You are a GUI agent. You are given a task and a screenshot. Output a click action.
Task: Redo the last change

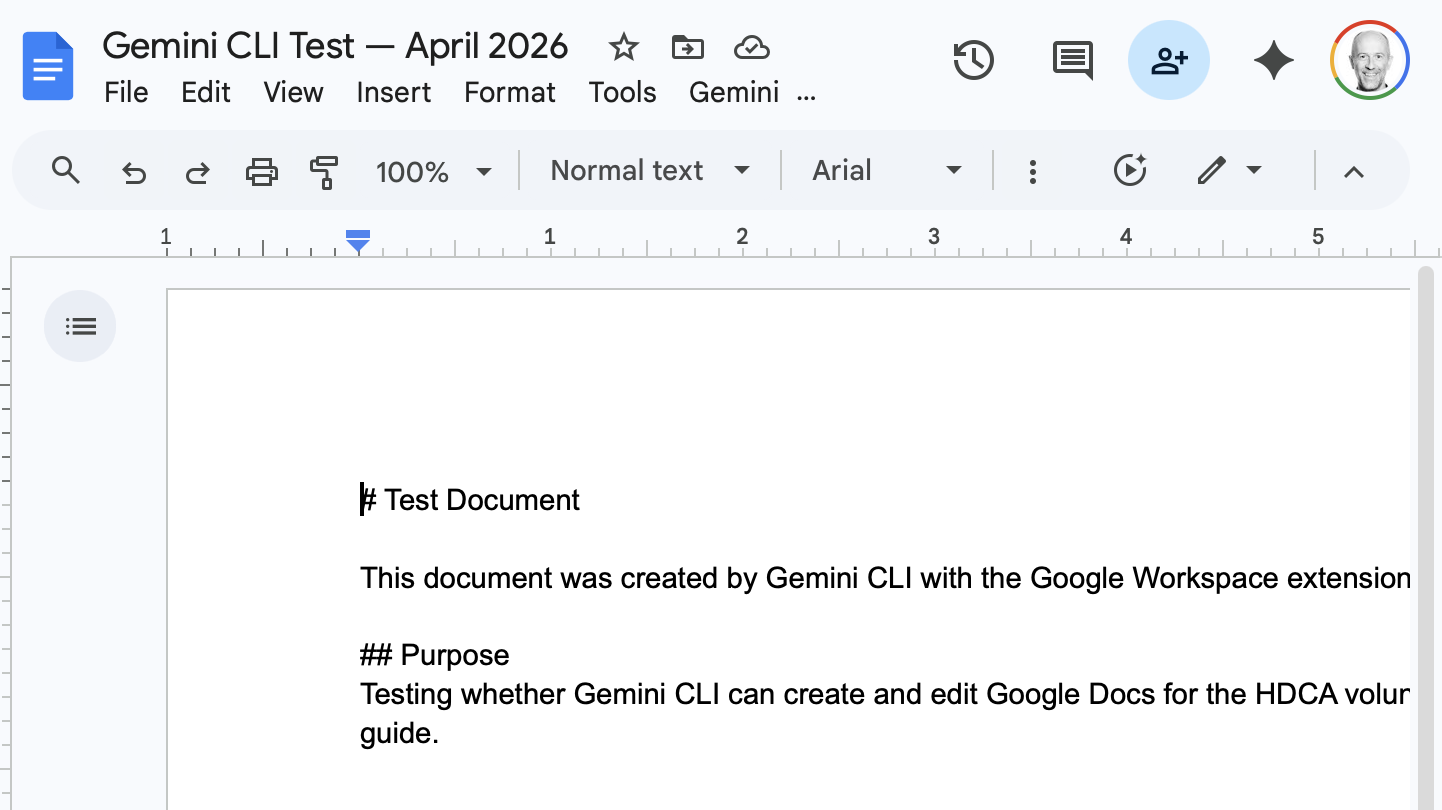[x=197, y=171]
